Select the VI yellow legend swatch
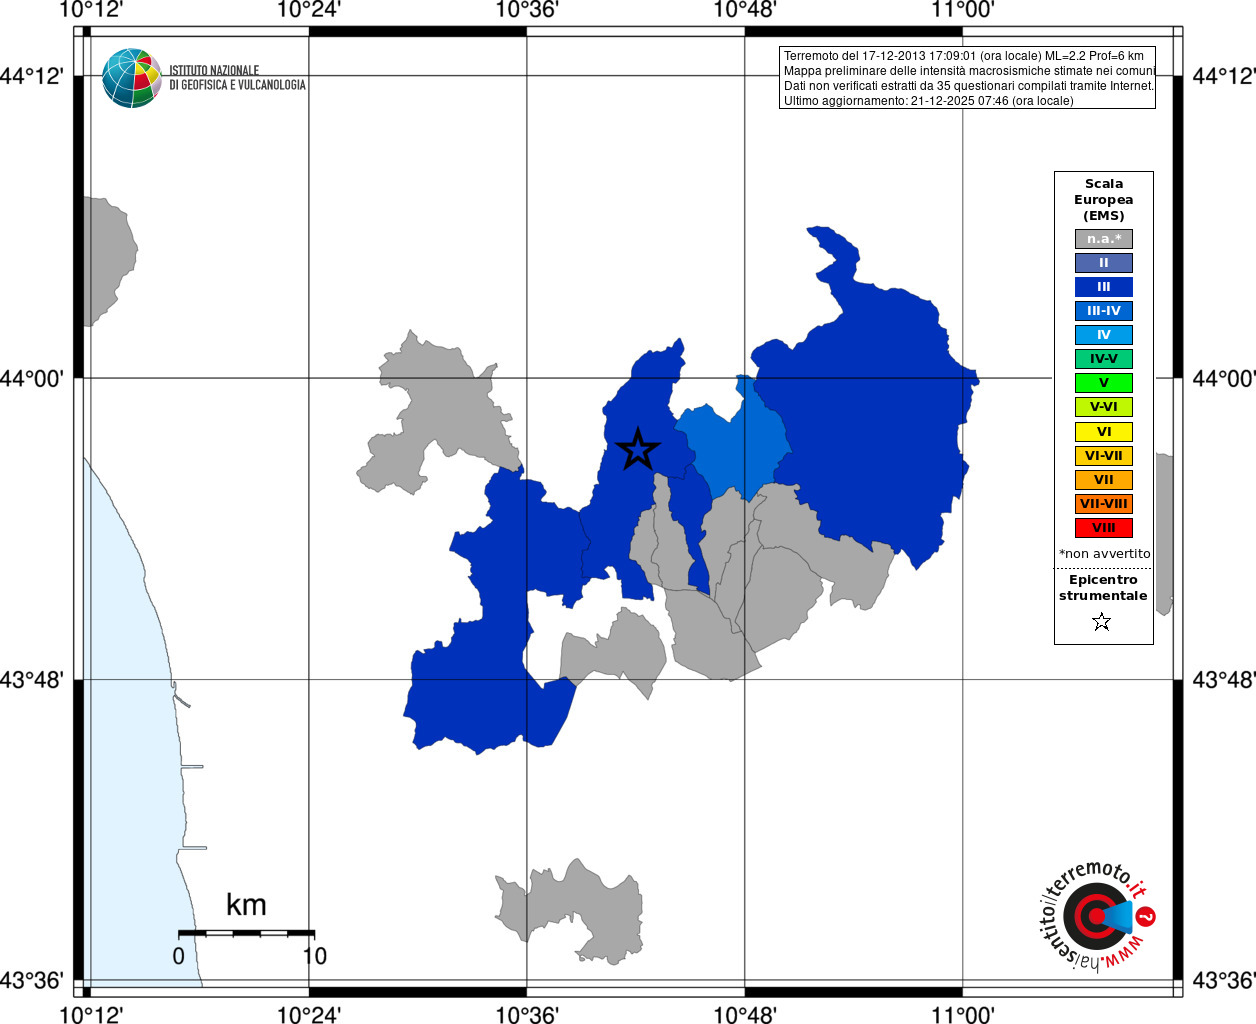 click(1104, 432)
